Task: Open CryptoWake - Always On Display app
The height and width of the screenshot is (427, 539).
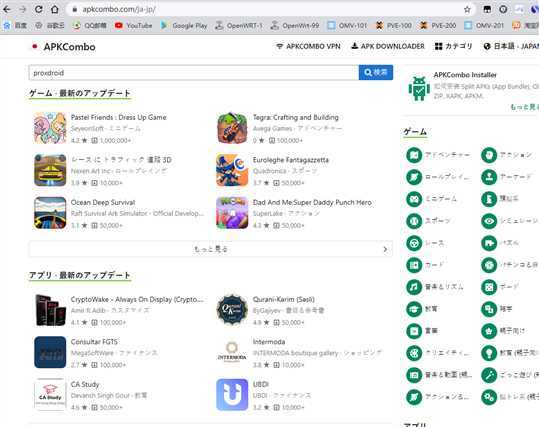Action: tap(137, 299)
